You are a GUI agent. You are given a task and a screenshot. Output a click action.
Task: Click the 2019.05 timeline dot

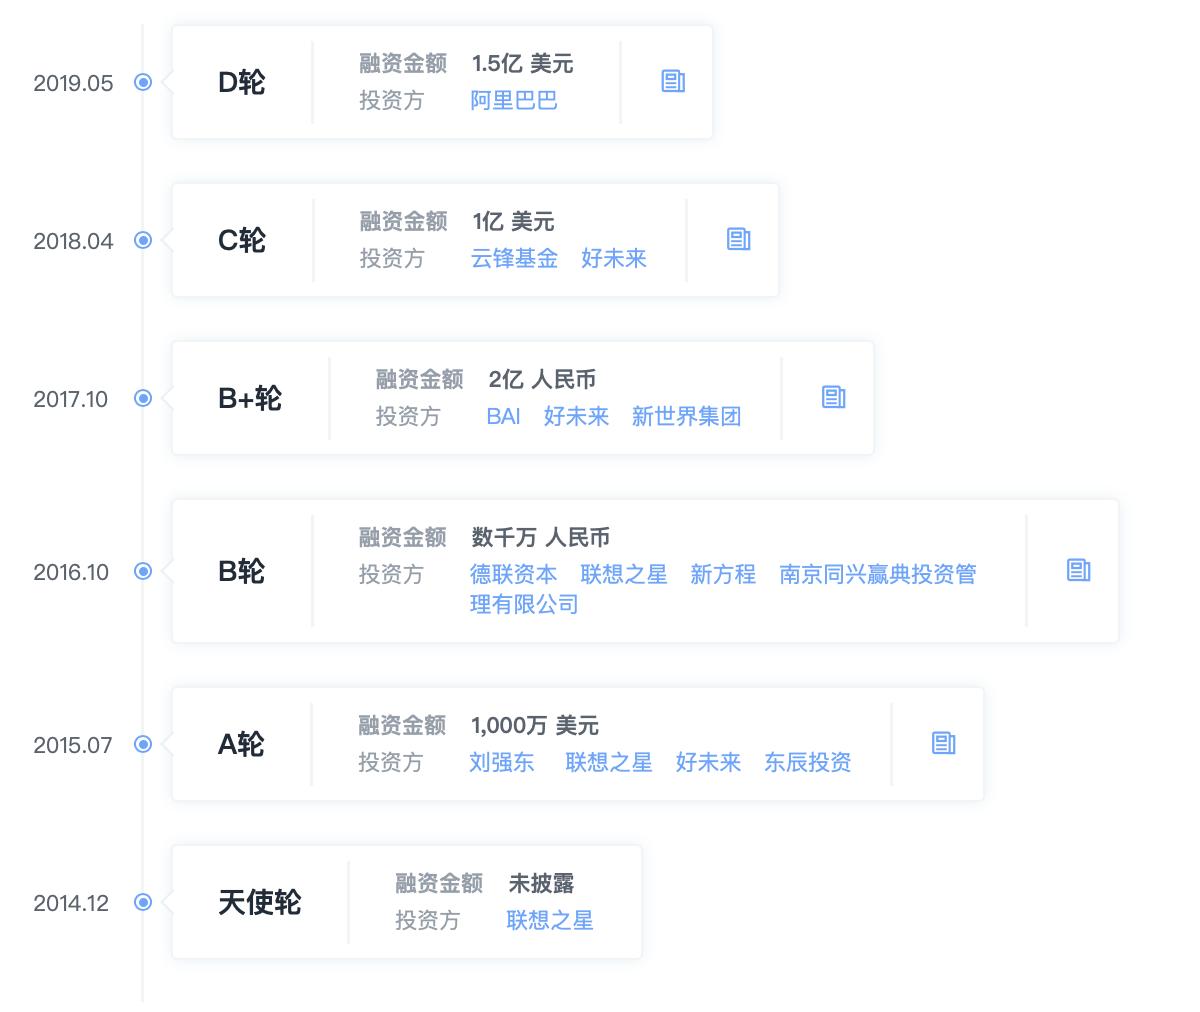point(143,82)
